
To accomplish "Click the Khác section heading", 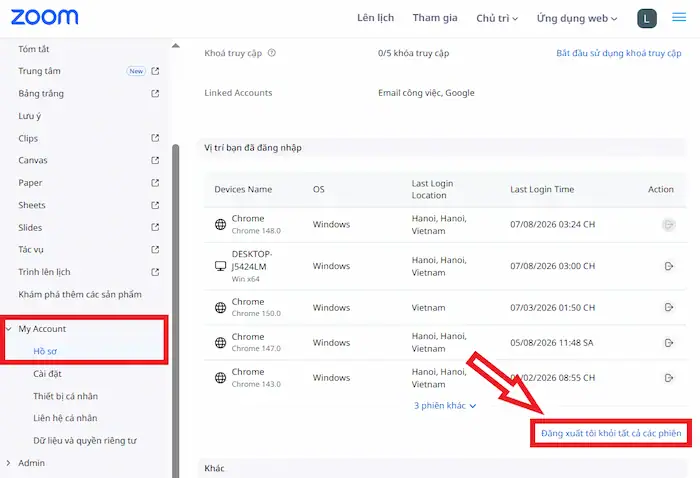I will click(x=214, y=468).
